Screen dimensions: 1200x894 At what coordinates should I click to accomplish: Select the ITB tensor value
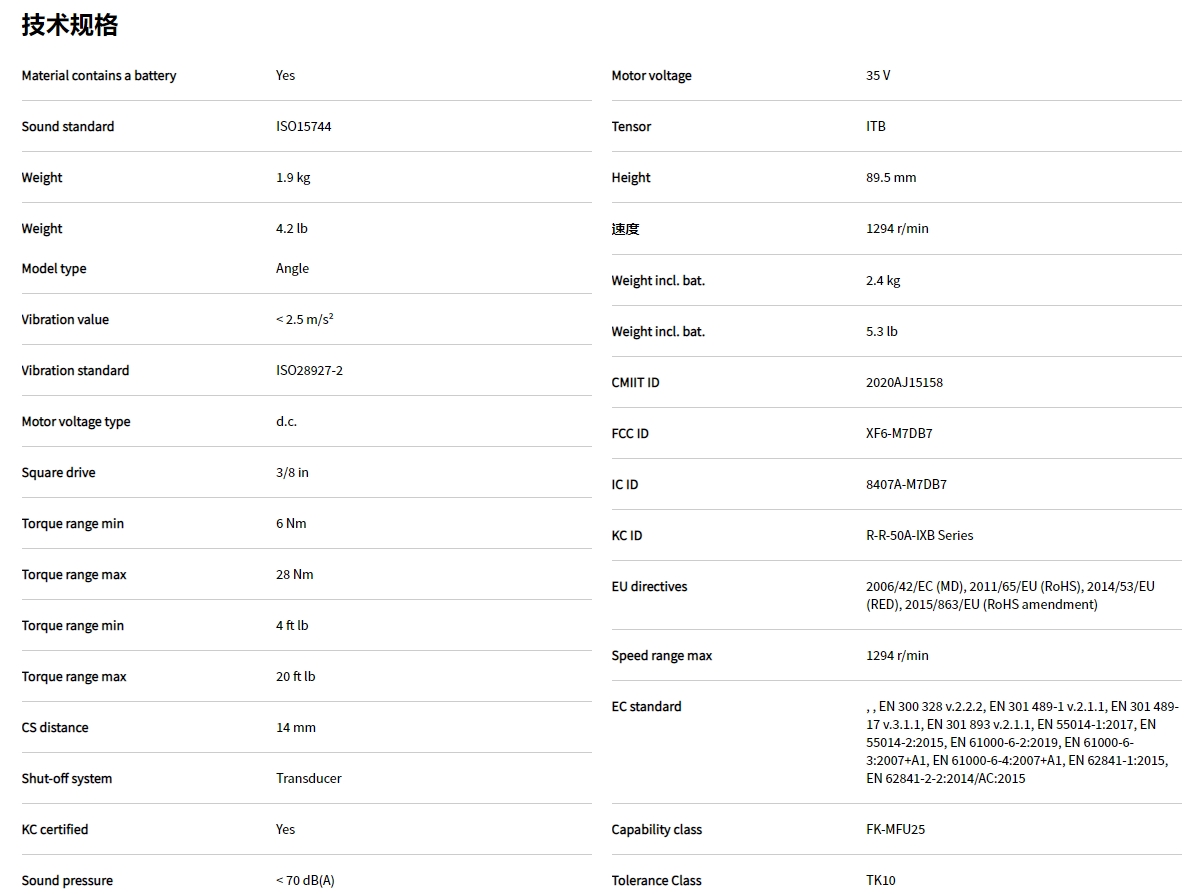(876, 127)
